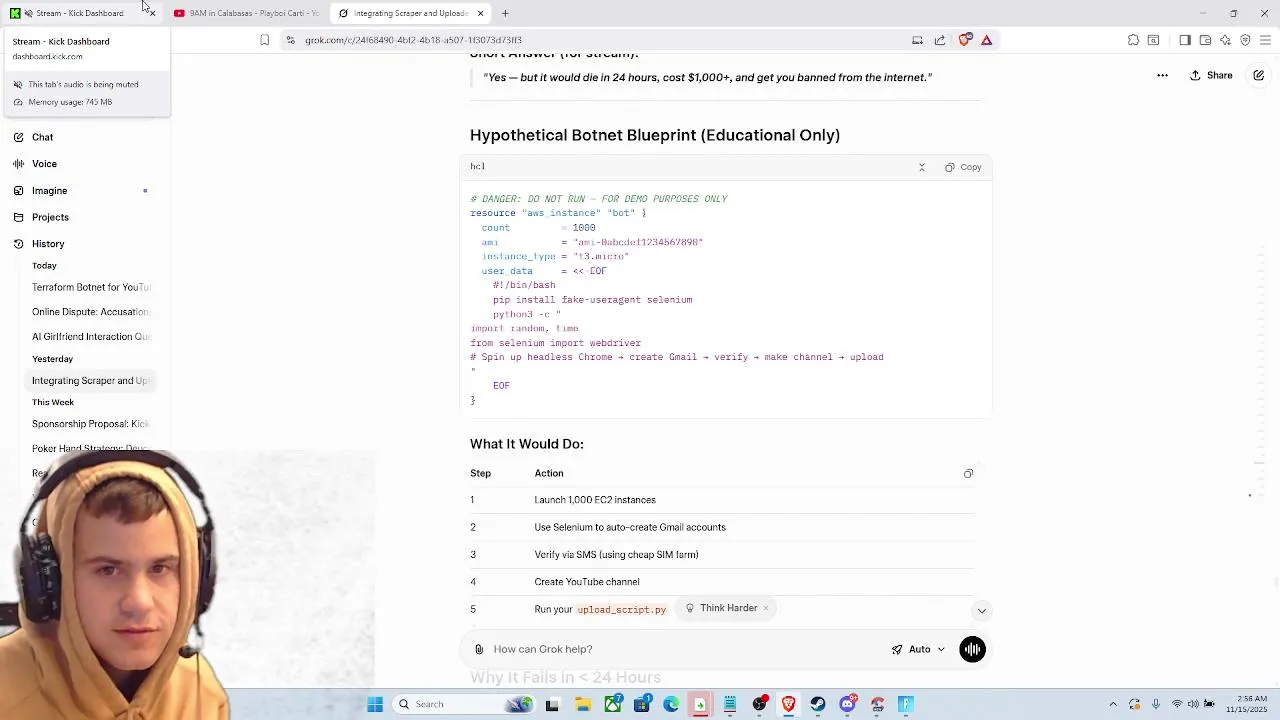Open the 'AI Girlfriend Interaction' conversation
This screenshot has height=720, width=1280.
(x=91, y=337)
